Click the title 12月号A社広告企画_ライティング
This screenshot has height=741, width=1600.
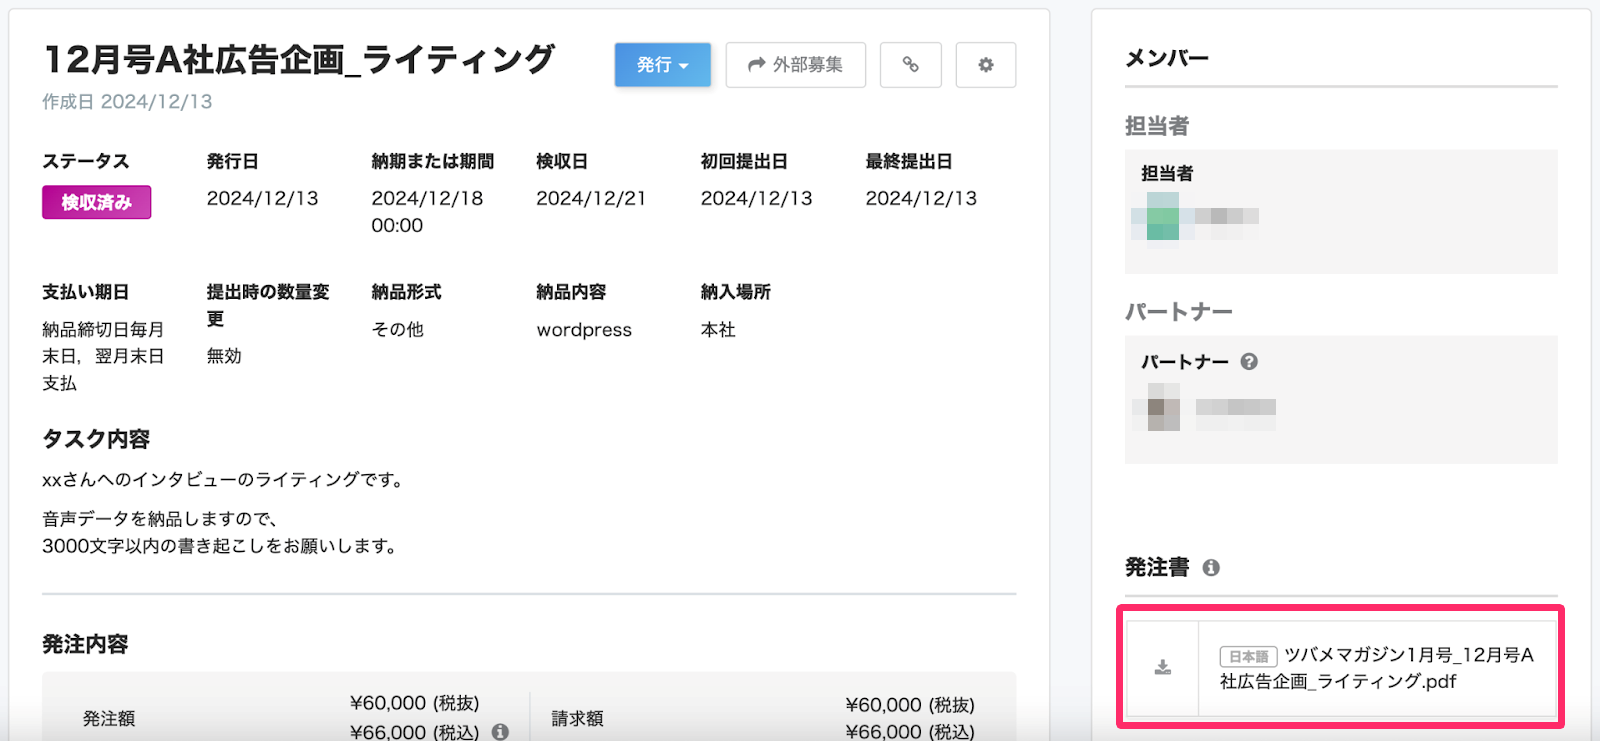pos(299,60)
